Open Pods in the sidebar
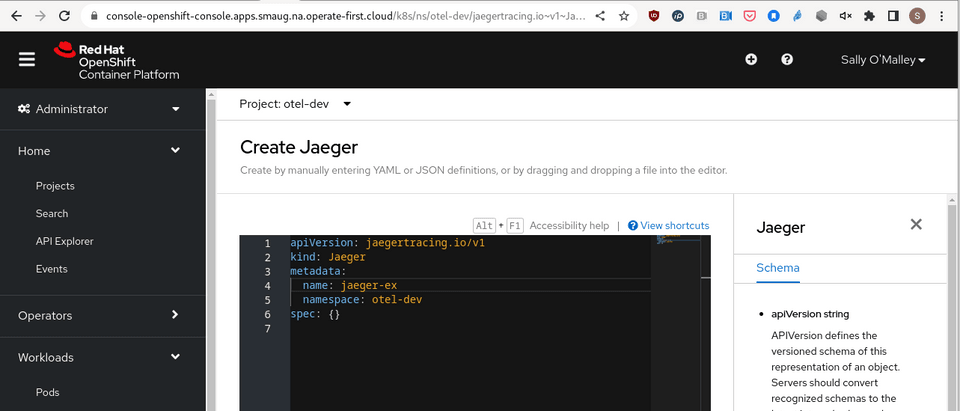Screen dimensions: 960x411 tap(47, 392)
